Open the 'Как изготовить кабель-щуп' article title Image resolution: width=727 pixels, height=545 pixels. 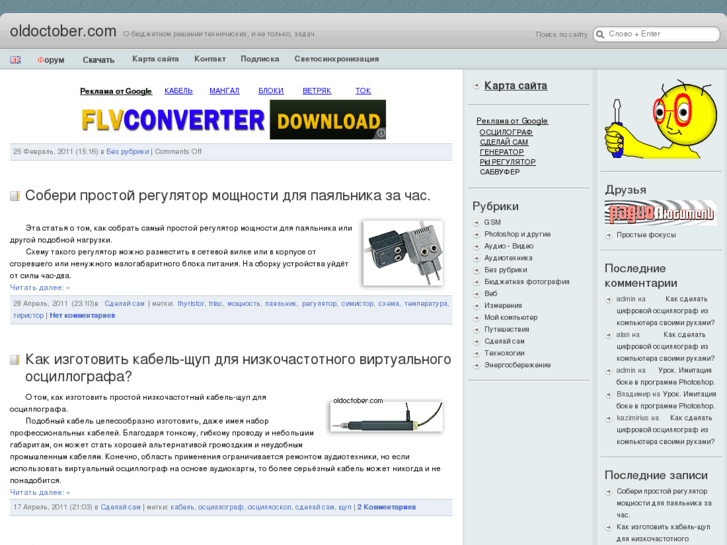coord(238,367)
